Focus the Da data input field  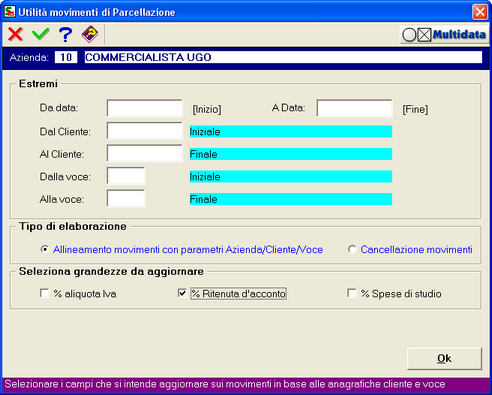click(145, 108)
